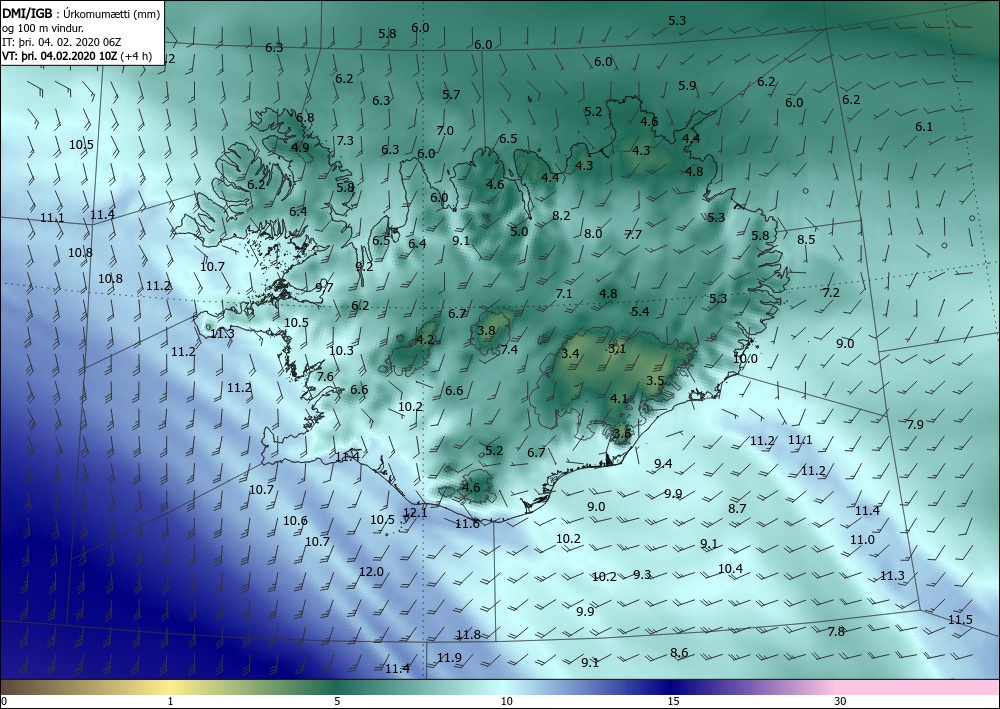Click the map value 11.8
The image size is (1000, 709).
[x=468, y=634]
